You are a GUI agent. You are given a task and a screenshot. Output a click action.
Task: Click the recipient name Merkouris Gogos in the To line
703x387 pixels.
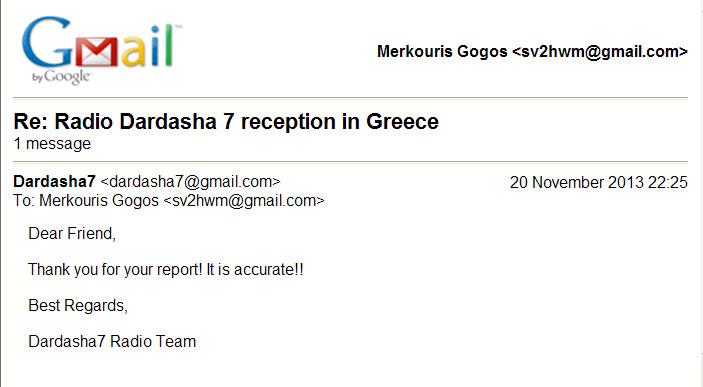99,200
